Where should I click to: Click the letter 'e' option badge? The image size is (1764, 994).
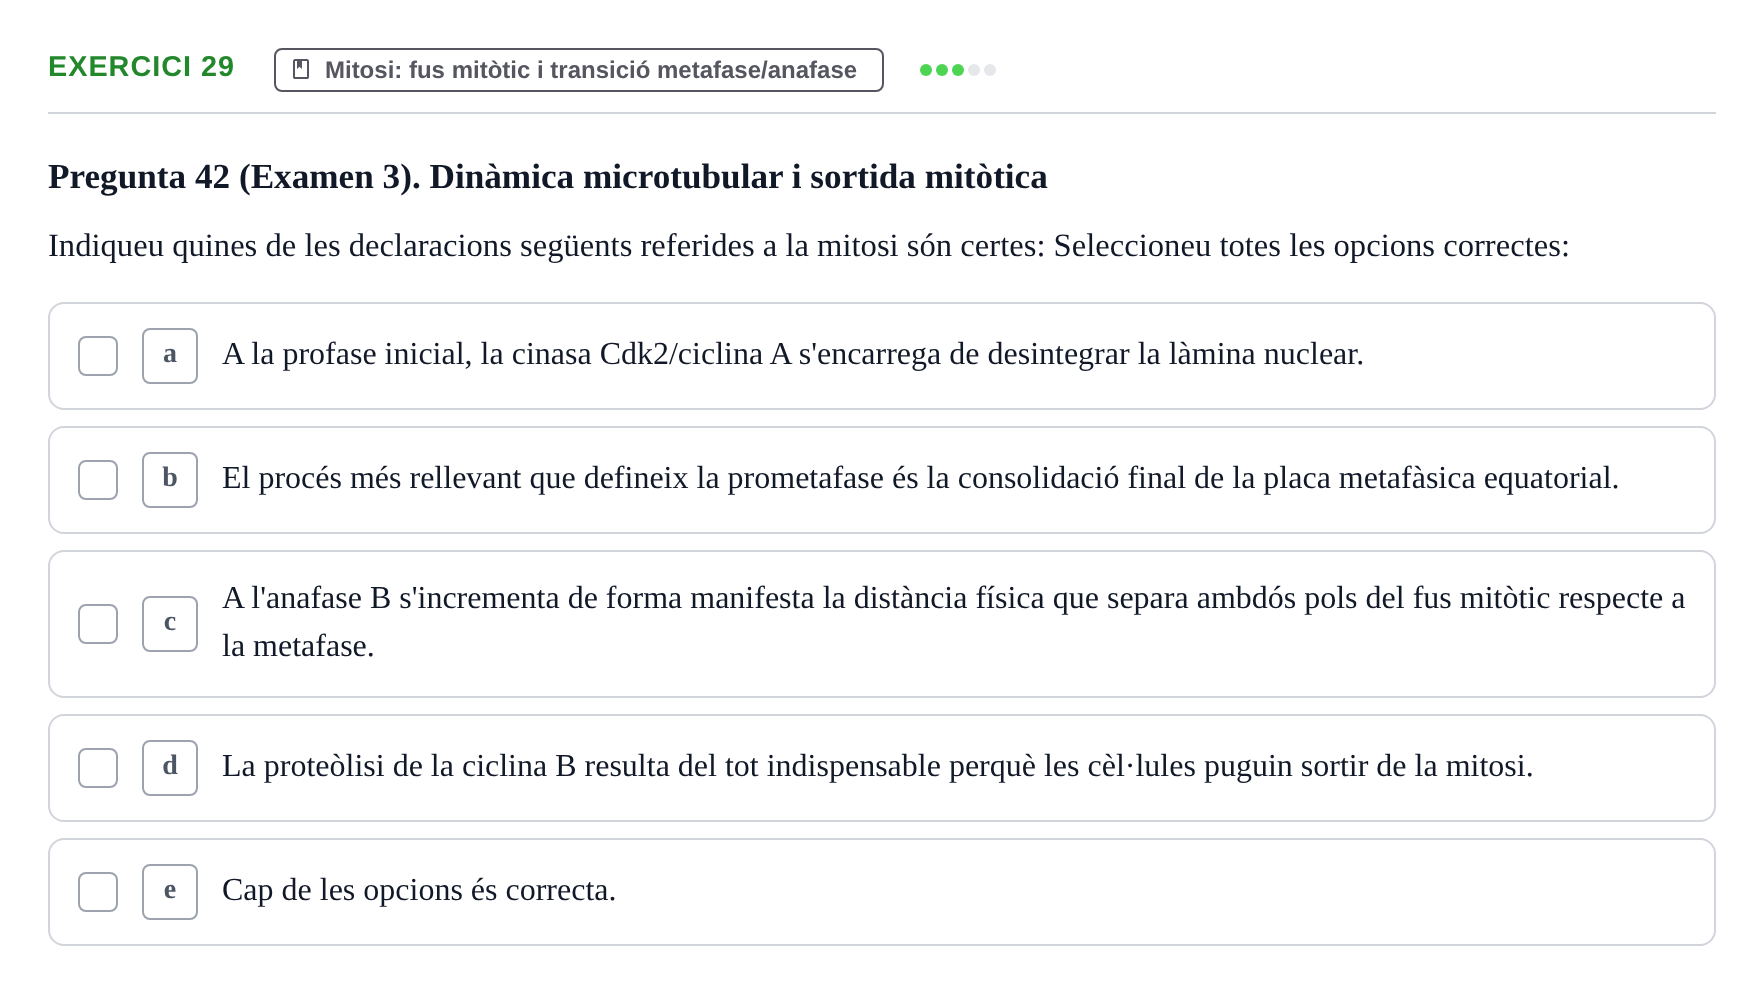(x=170, y=892)
